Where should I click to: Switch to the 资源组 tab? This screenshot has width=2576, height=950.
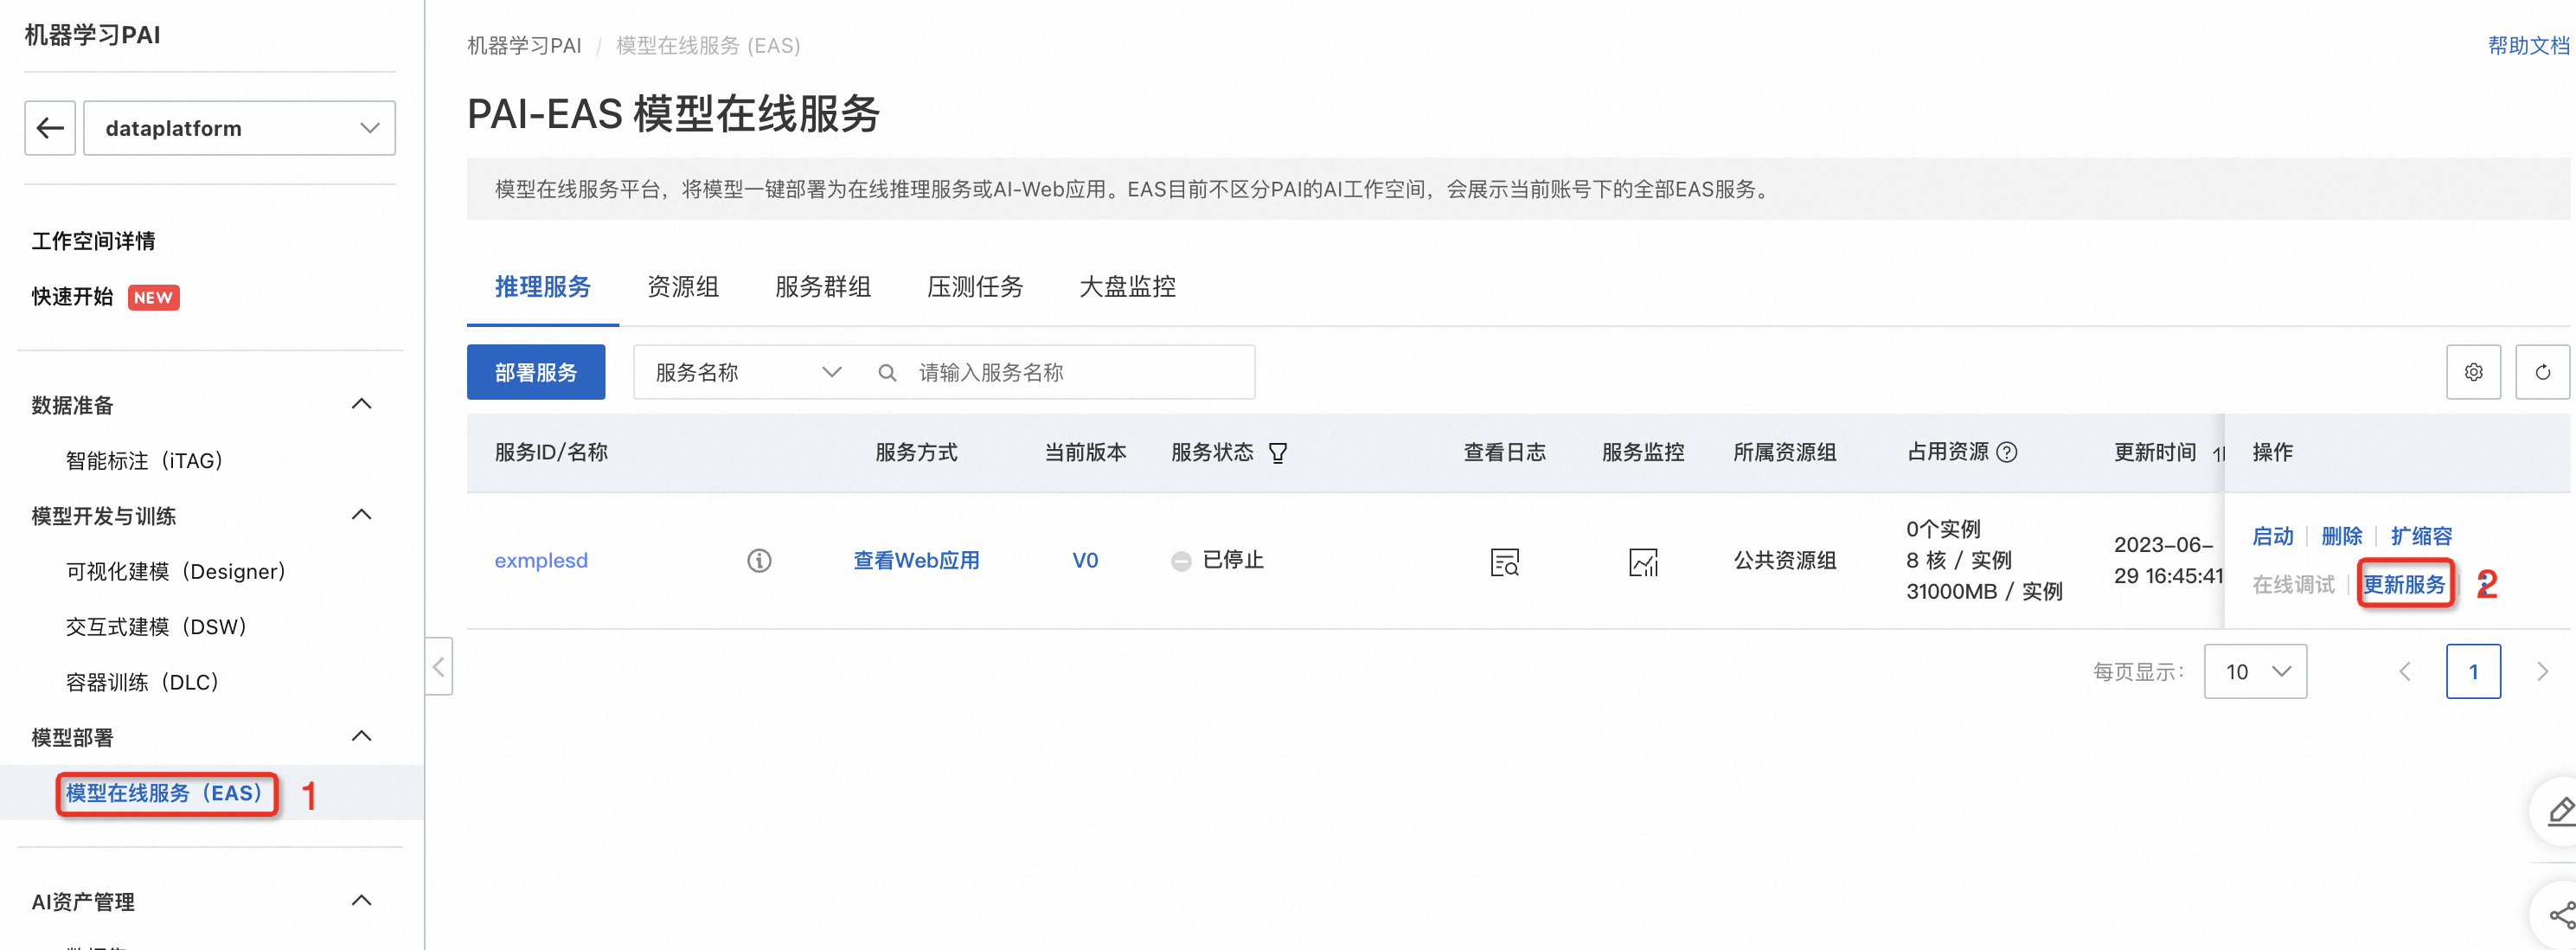pyautogui.click(x=684, y=287)
